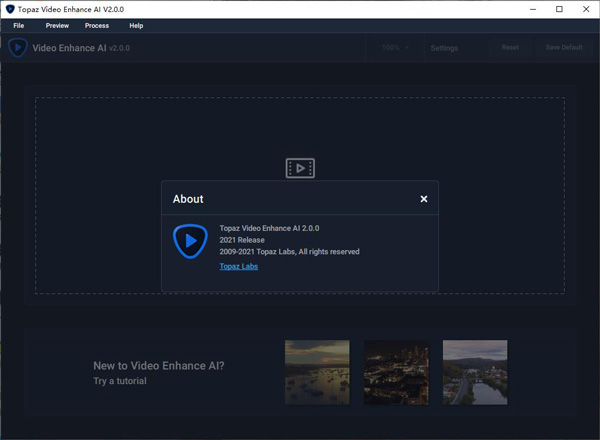
Task: Follow the Topaz Labs link
Action: pyautogui.click(x=238, y=266)
